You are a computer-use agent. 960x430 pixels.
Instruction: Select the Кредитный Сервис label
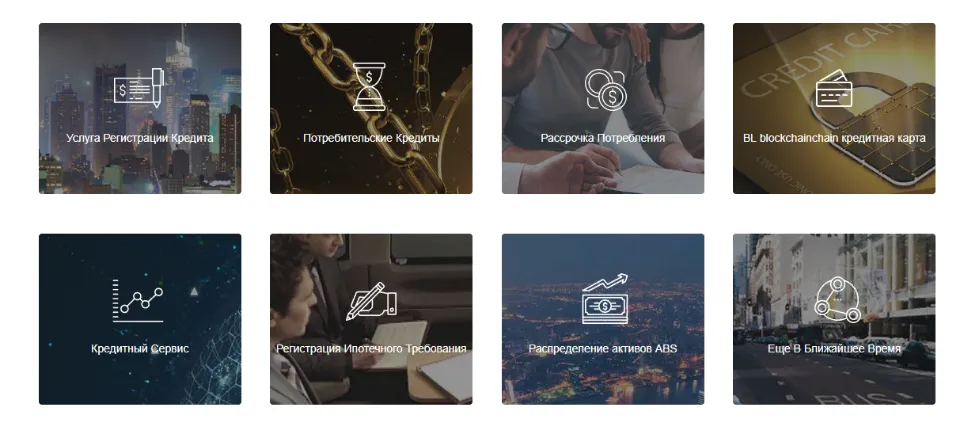[x=140, y=349]
